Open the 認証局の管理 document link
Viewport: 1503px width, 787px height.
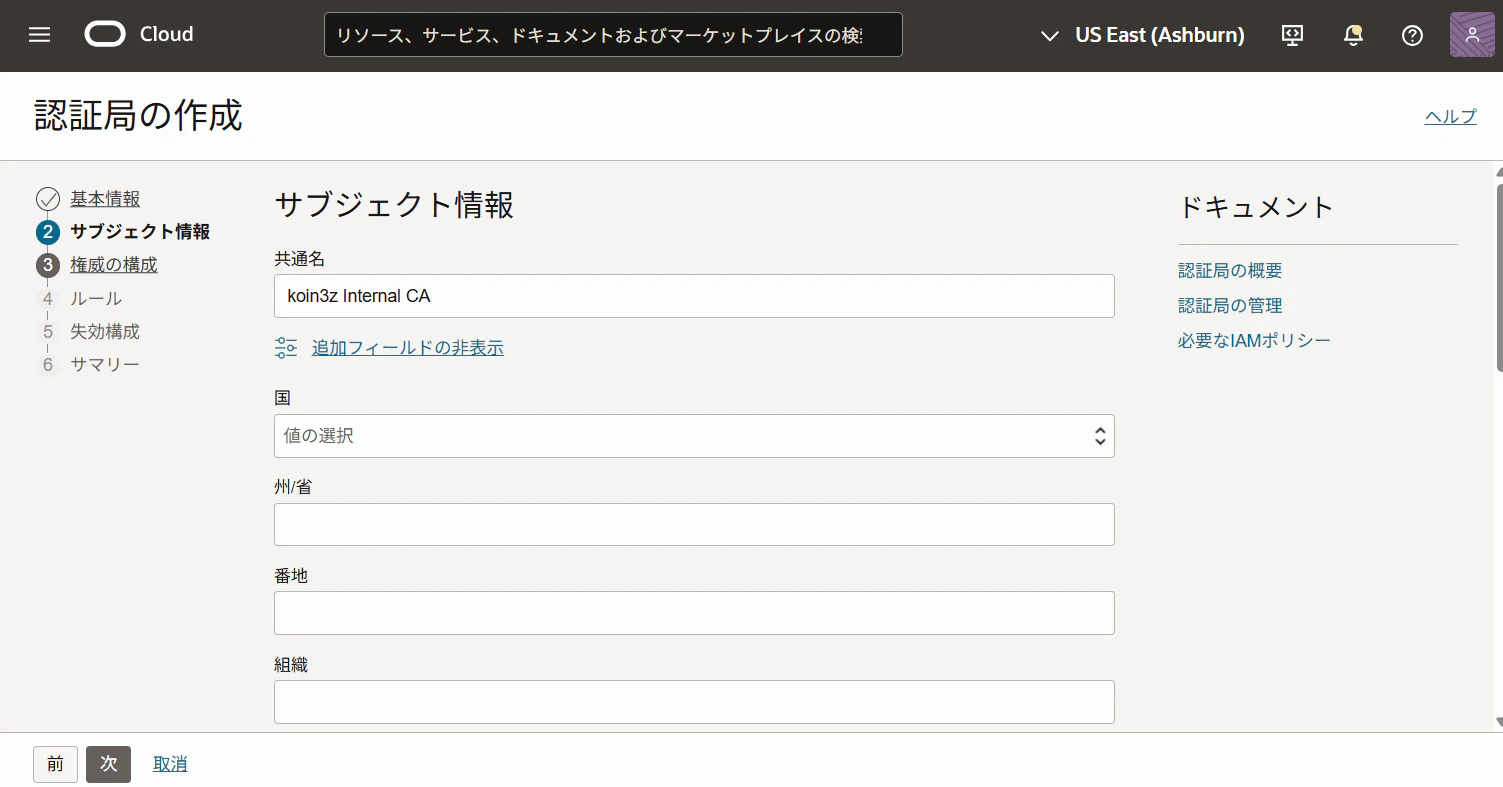click(x=1230, y=306)
